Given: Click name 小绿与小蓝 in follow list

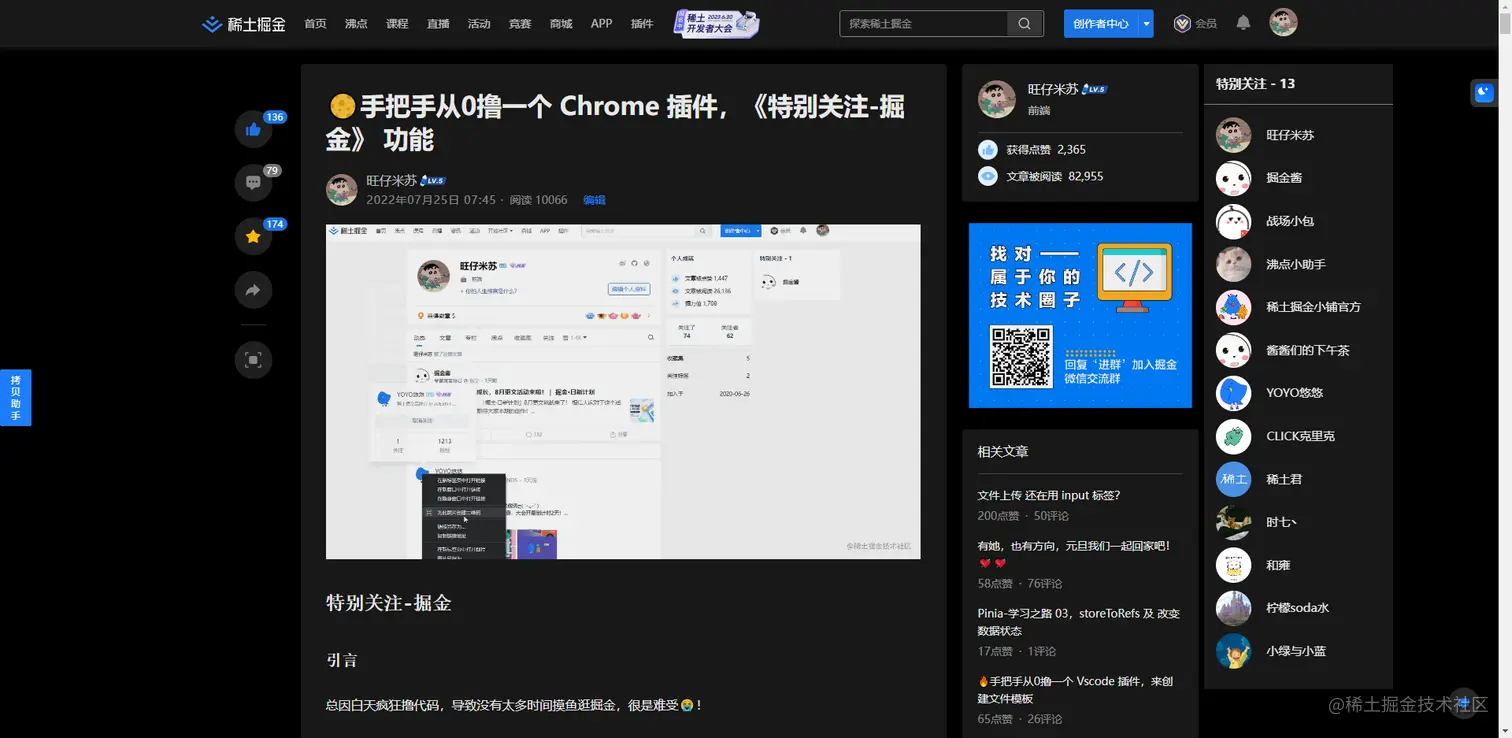Looking at the screenshot, I should [x=1296, y=651].
